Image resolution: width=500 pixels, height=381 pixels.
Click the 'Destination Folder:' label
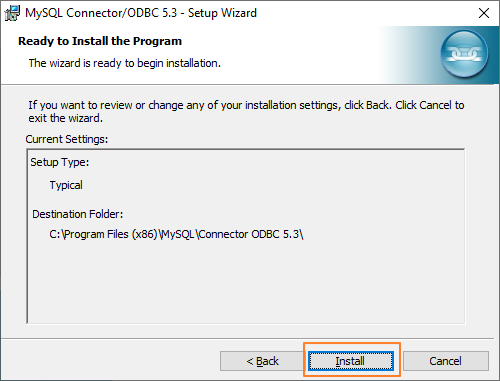78,214
